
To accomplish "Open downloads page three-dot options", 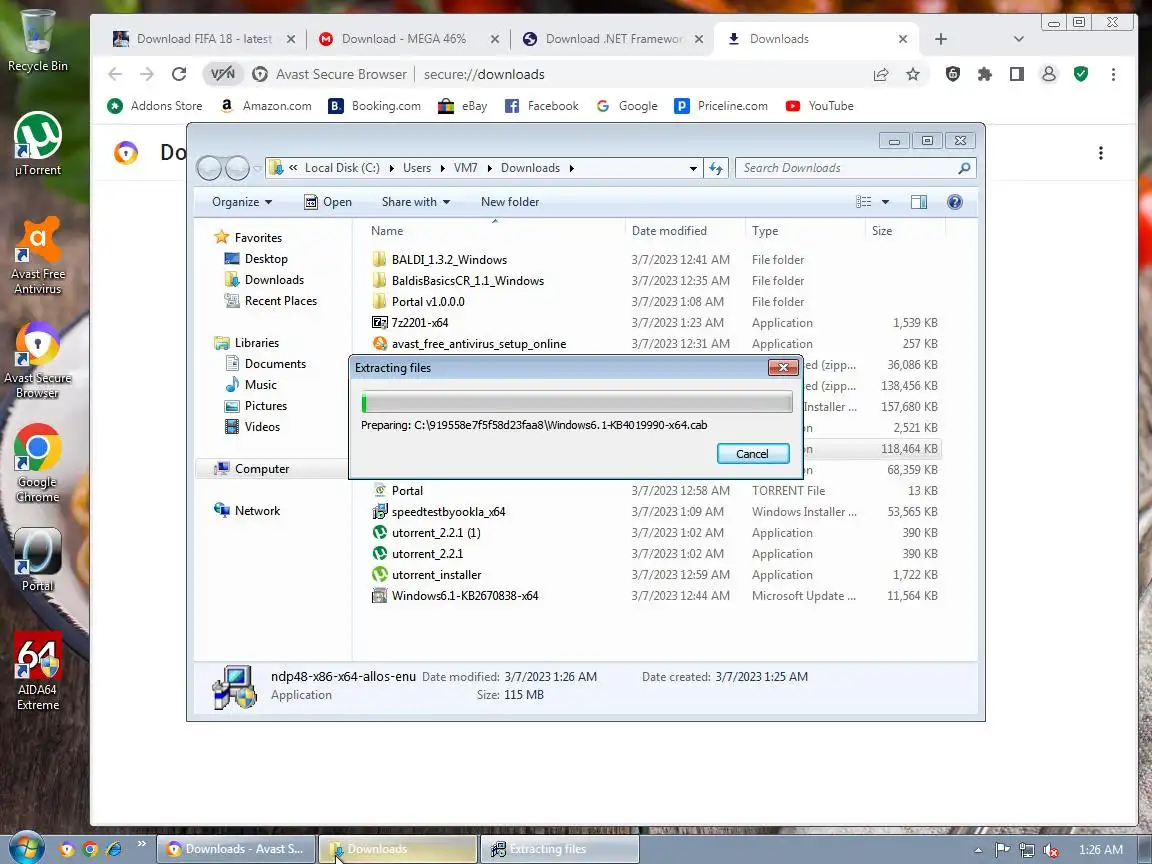I will tap(1101, 153).
